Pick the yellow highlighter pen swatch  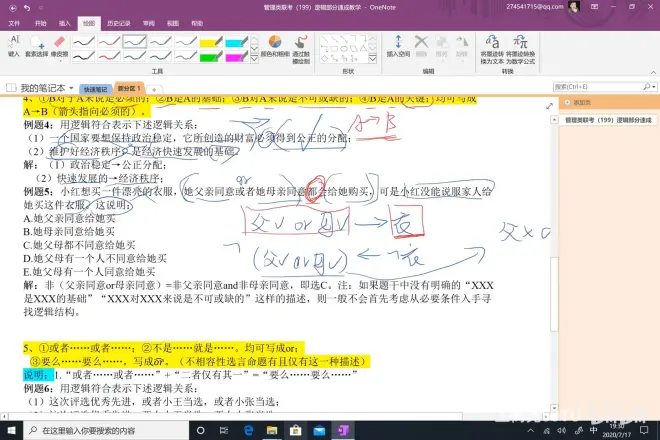click(x=211, y=42)
